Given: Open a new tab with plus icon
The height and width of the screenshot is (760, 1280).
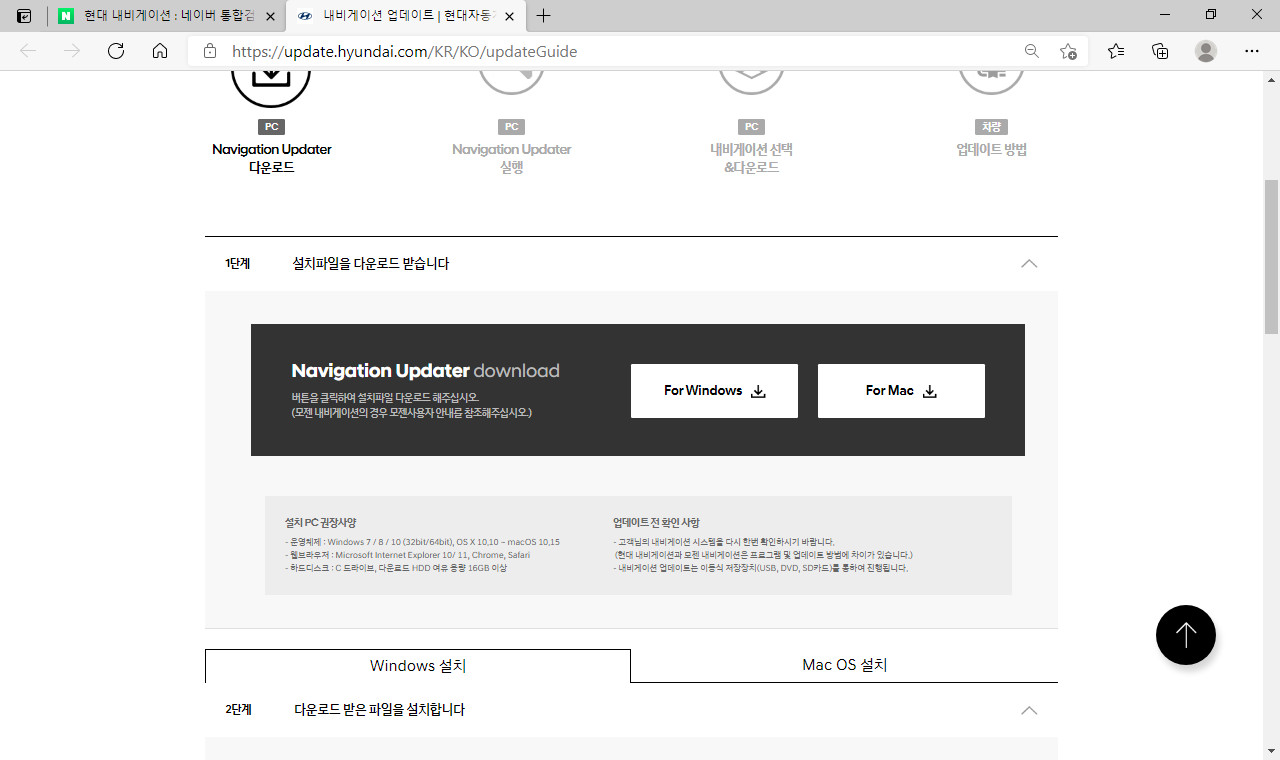Looking at the screenshot, I should click(x=544, y=16).
